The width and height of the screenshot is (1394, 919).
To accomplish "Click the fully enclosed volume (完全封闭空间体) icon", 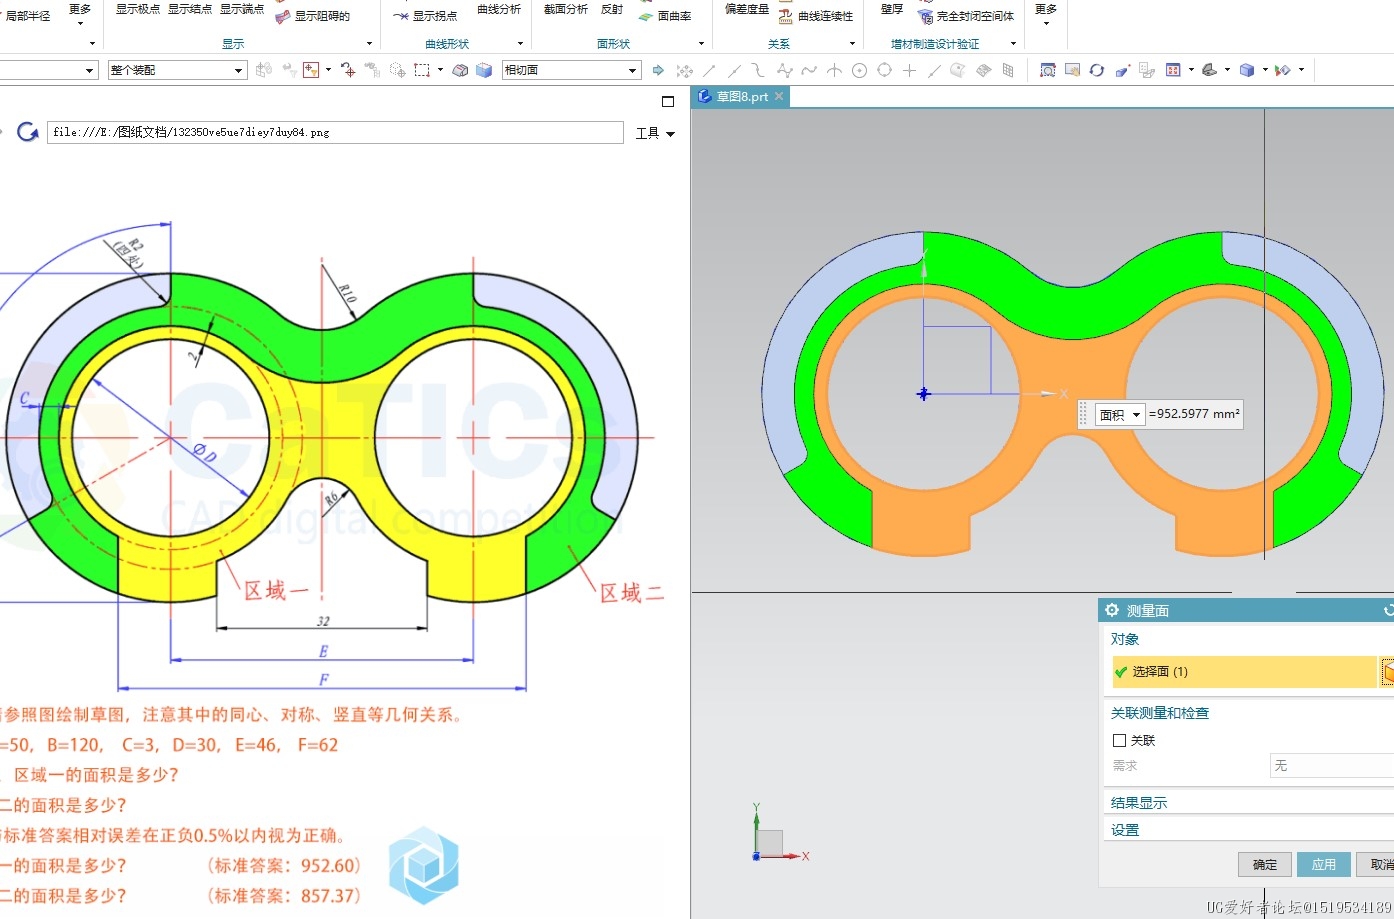I will [x=925, y=16].
